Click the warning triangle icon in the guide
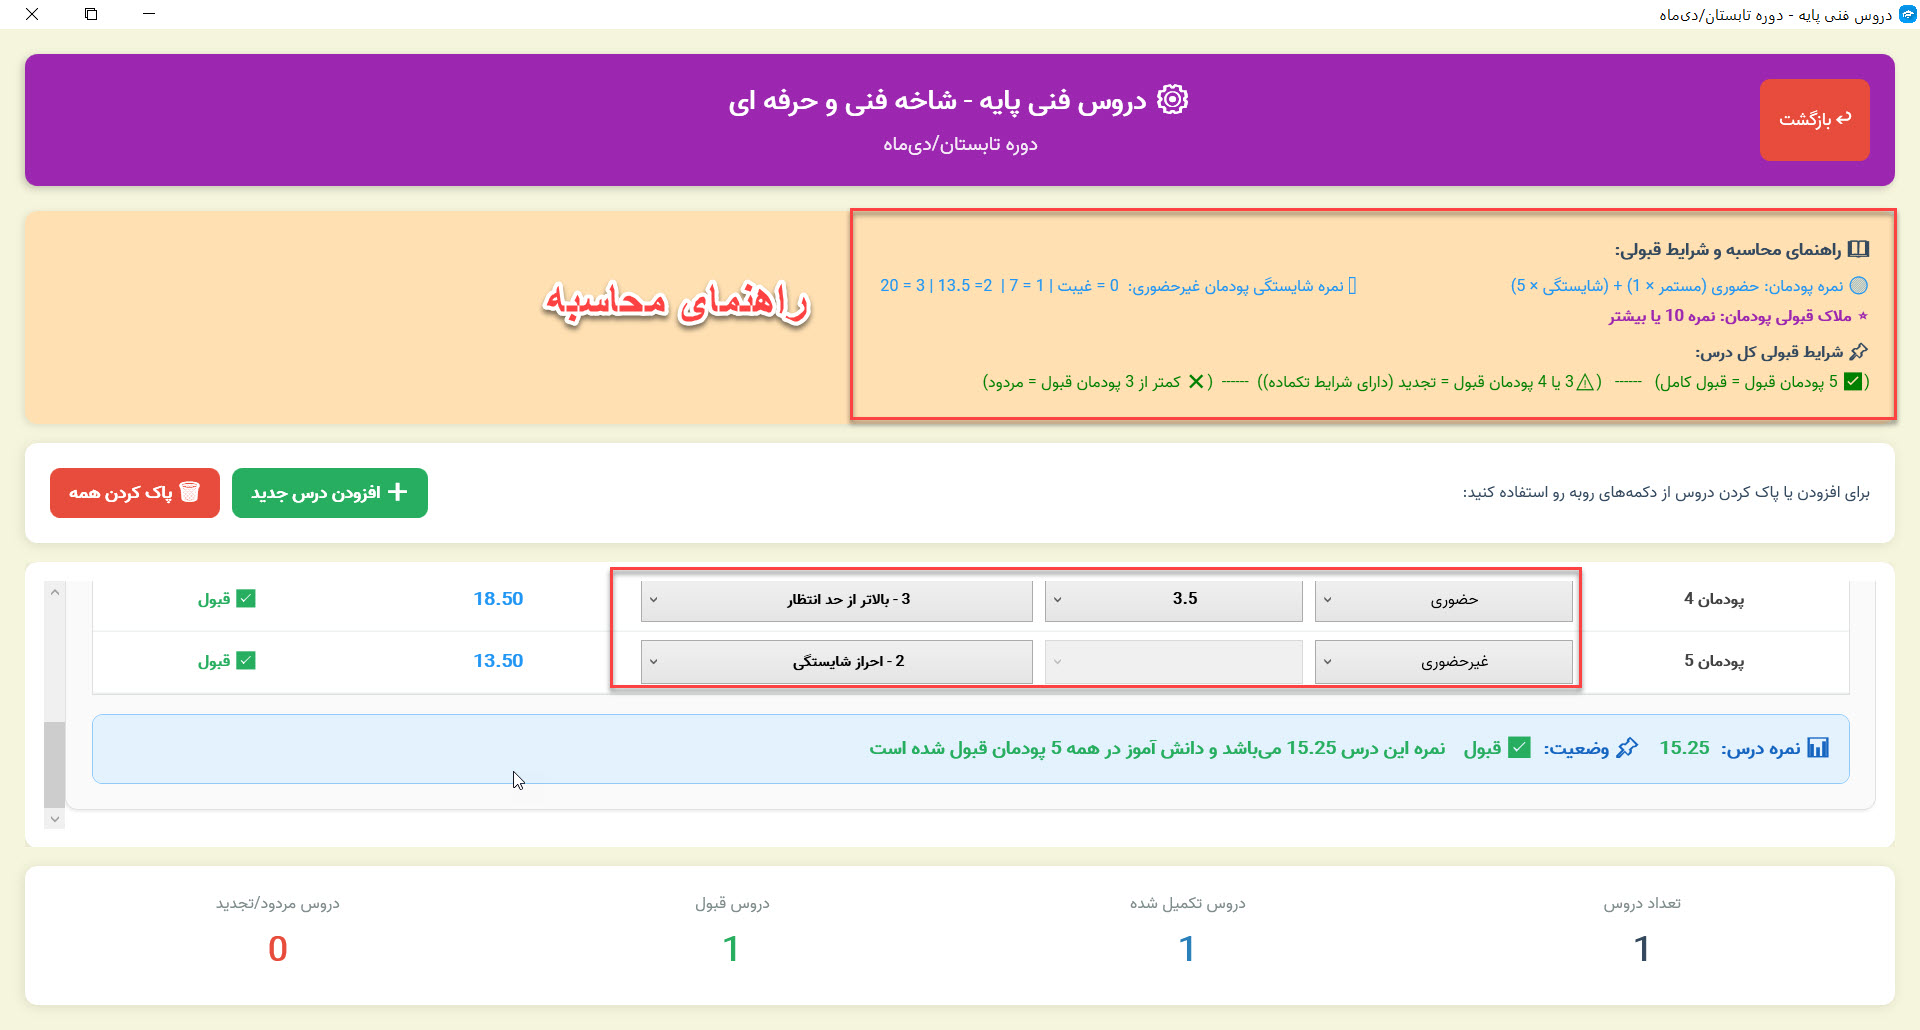The image size is (1920, 1030). pos(1585,382)
